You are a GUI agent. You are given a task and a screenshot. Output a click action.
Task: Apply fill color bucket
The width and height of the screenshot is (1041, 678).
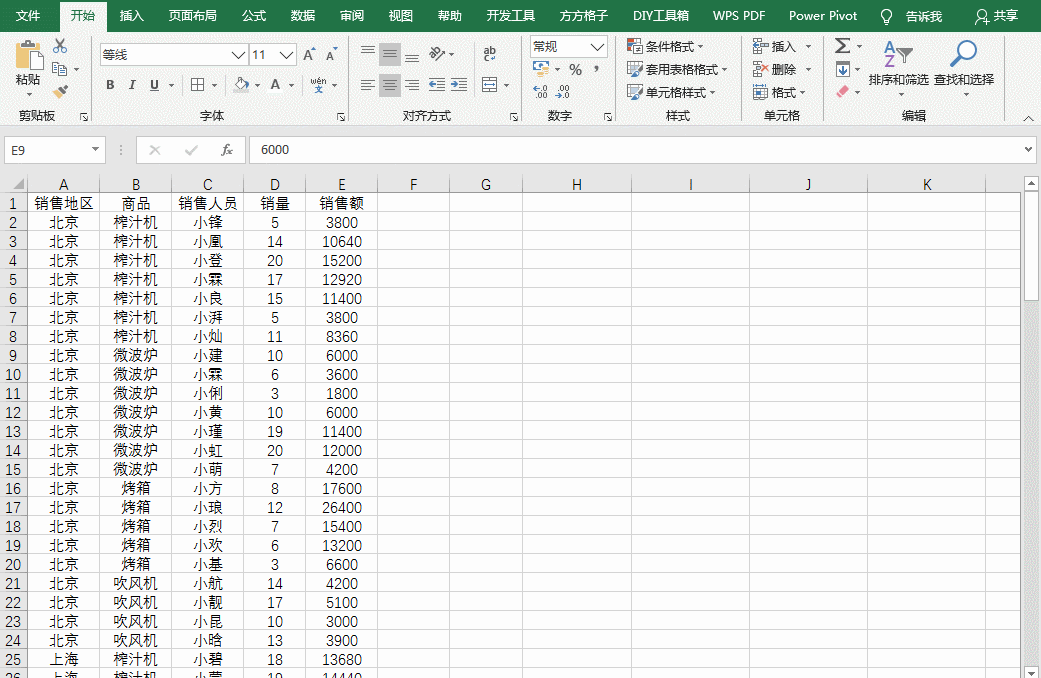[242, 85]
